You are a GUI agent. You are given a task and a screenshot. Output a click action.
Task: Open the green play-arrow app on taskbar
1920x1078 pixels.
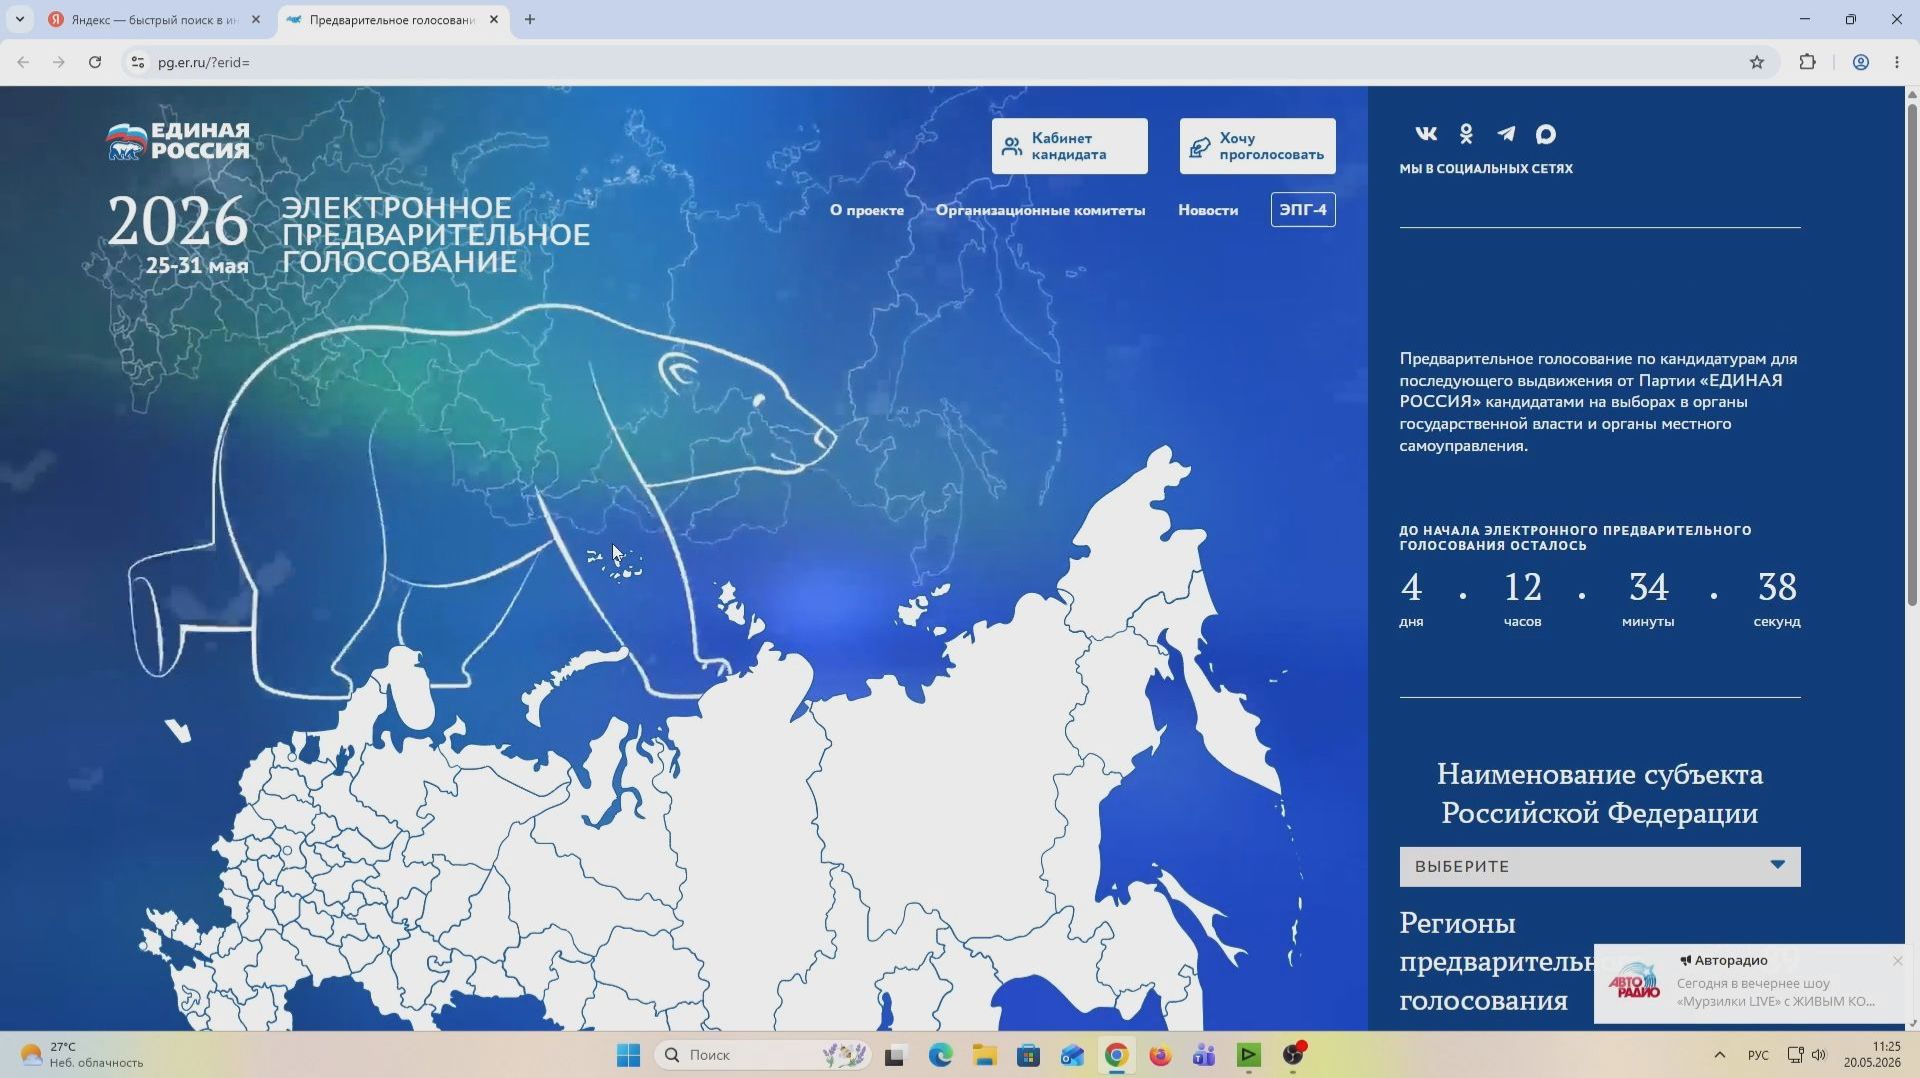(x=1249, y=1055)
